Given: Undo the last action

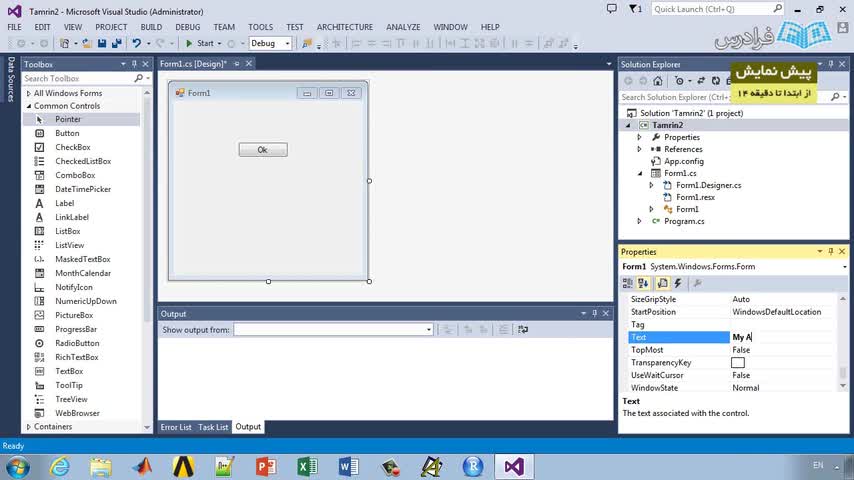Looking at the screenshot, I should pyautogui.click(x=137, y=43).
